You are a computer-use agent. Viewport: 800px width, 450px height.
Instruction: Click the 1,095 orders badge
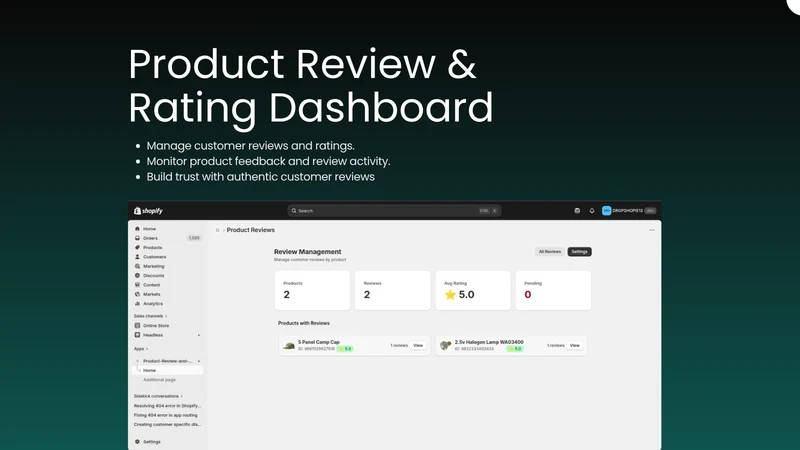194,238
